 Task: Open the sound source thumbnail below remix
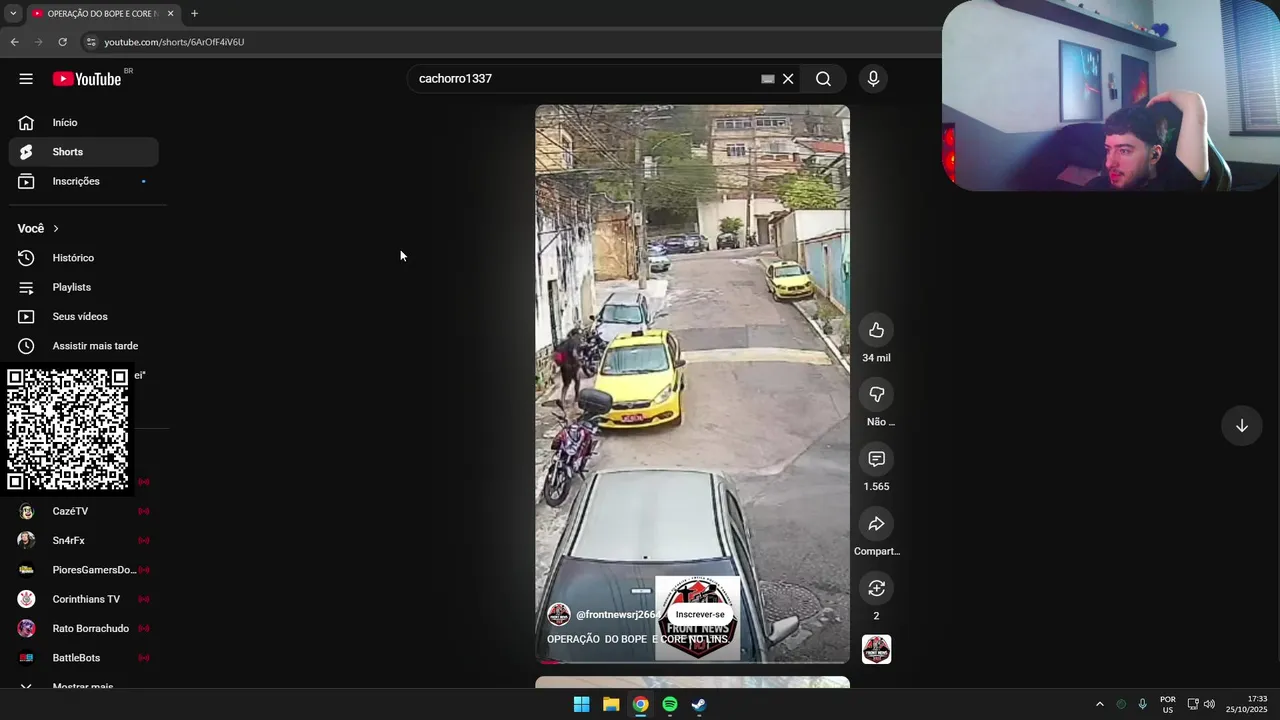click(876, 649)
